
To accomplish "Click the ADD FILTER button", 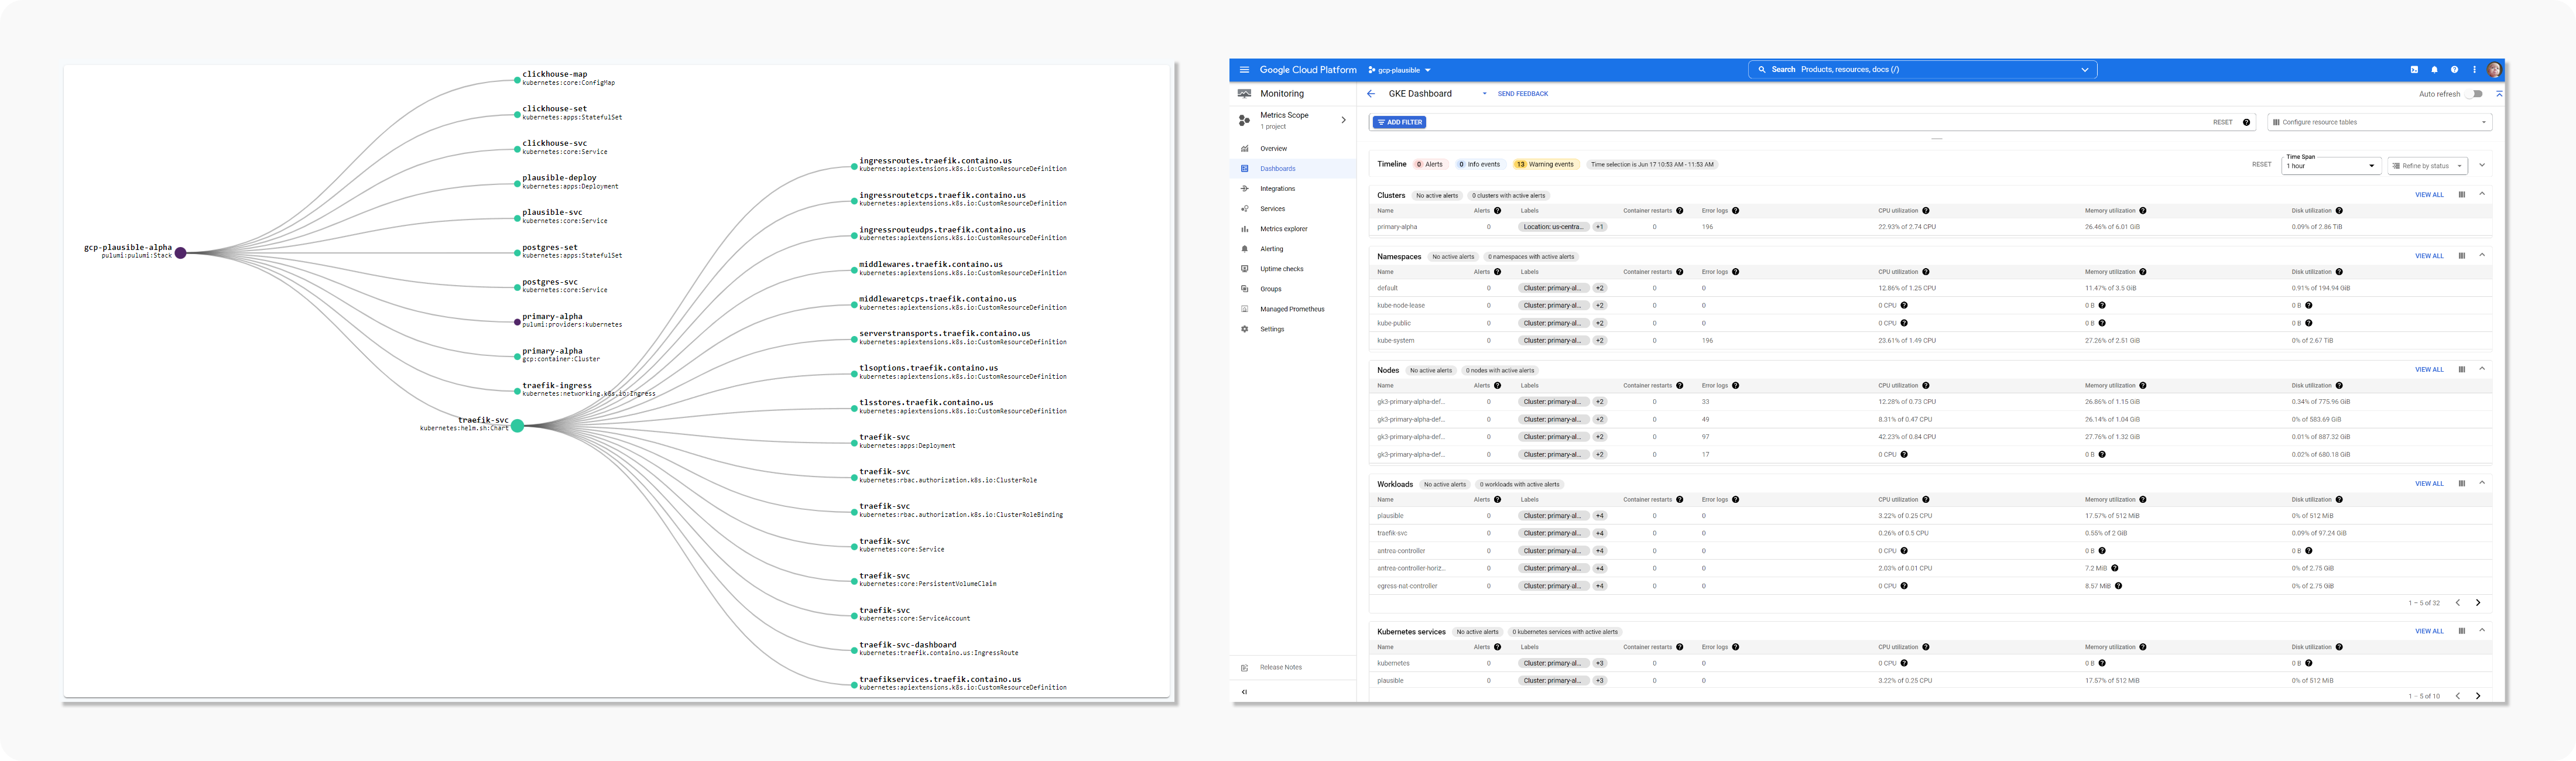I will tap(1399, 122).
